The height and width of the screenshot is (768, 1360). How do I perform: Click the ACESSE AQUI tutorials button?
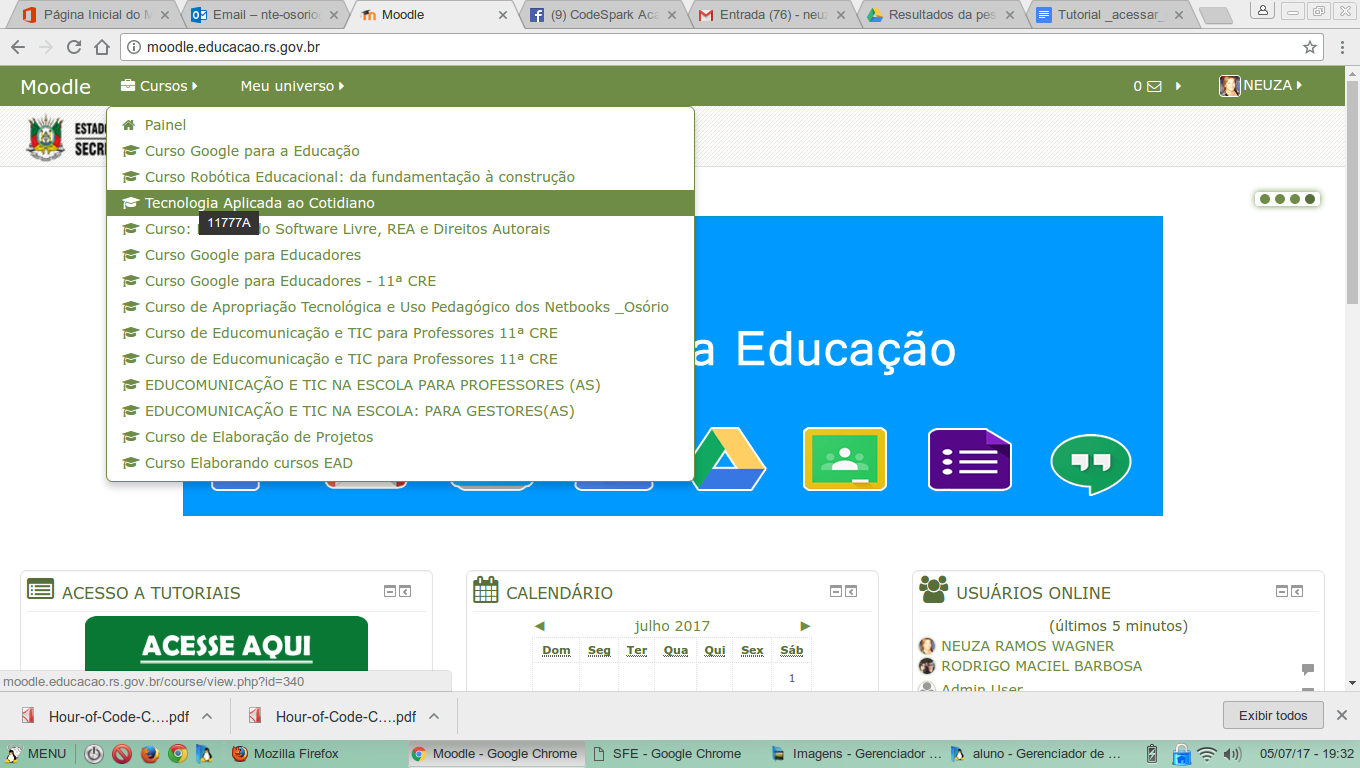[x=226, y=645]
